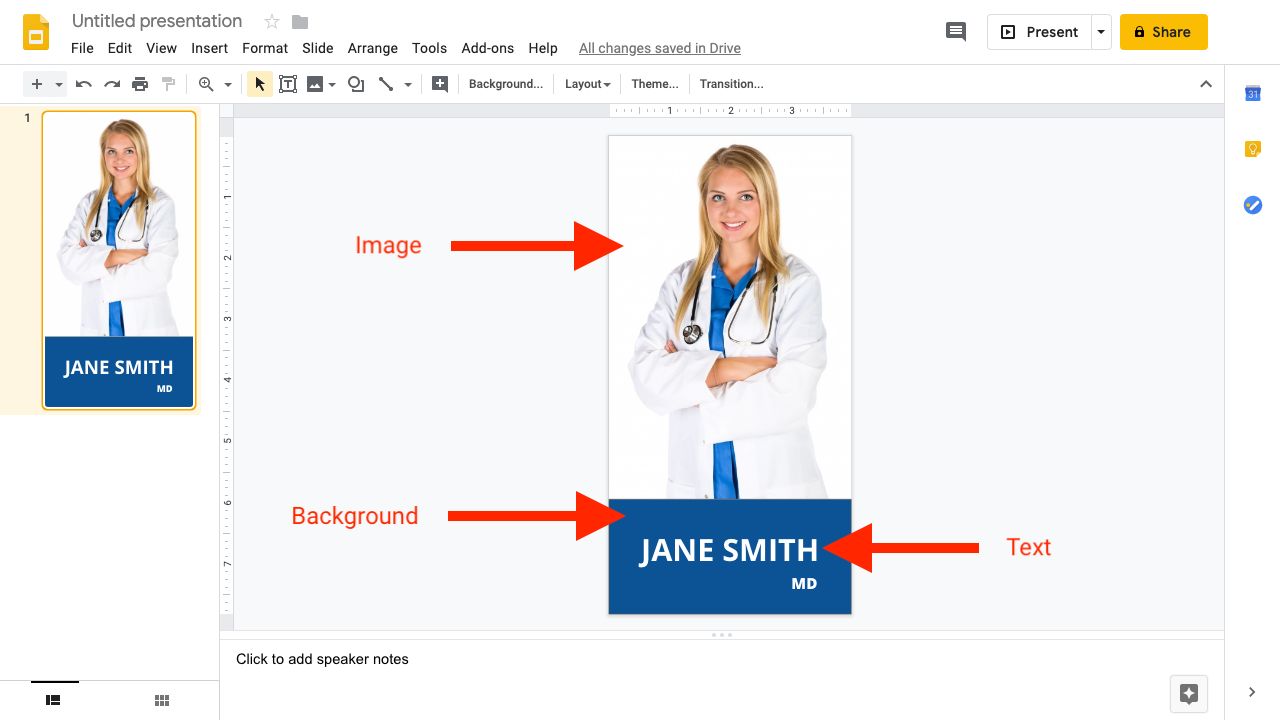
Task: Click the Share button
Action: (1163, 31)
